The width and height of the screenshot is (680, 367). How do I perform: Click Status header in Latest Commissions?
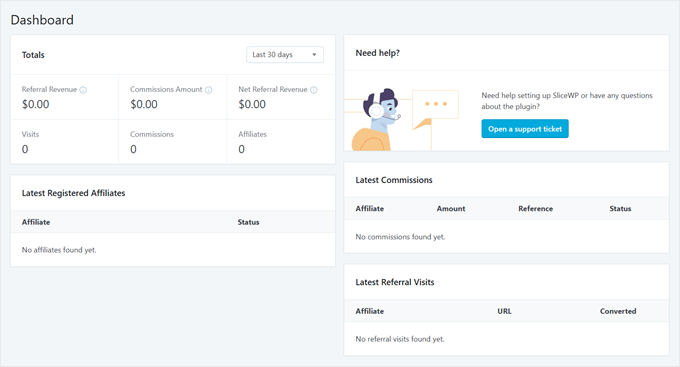(620, 209)
